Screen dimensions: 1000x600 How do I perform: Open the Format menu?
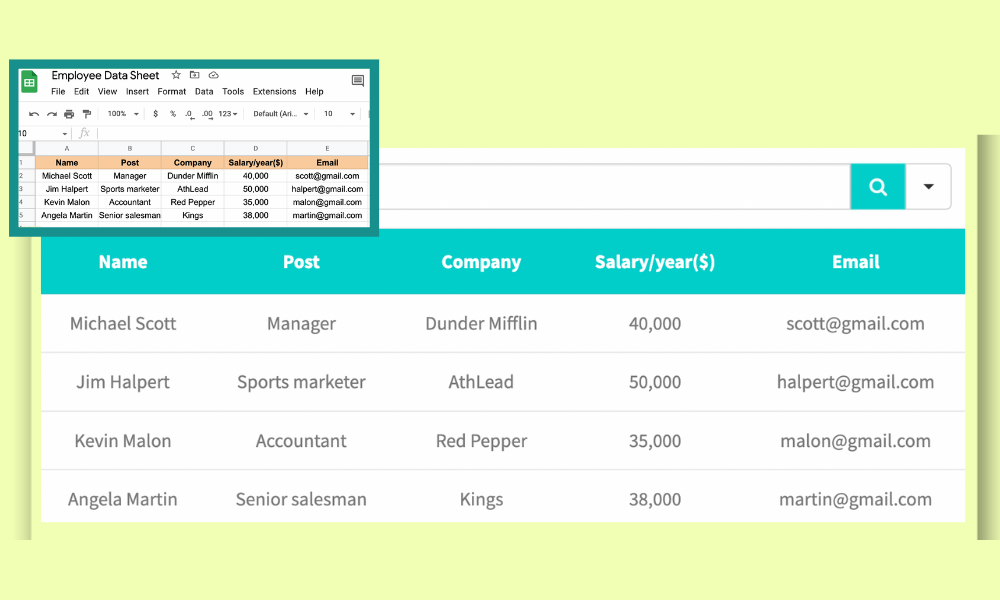[x=172, y=92]
